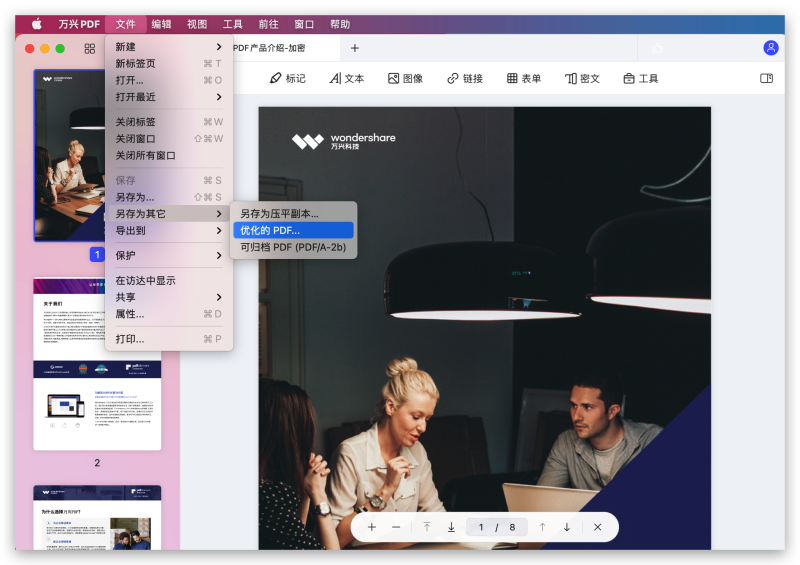Go to next page arrow

pos(567,527)
